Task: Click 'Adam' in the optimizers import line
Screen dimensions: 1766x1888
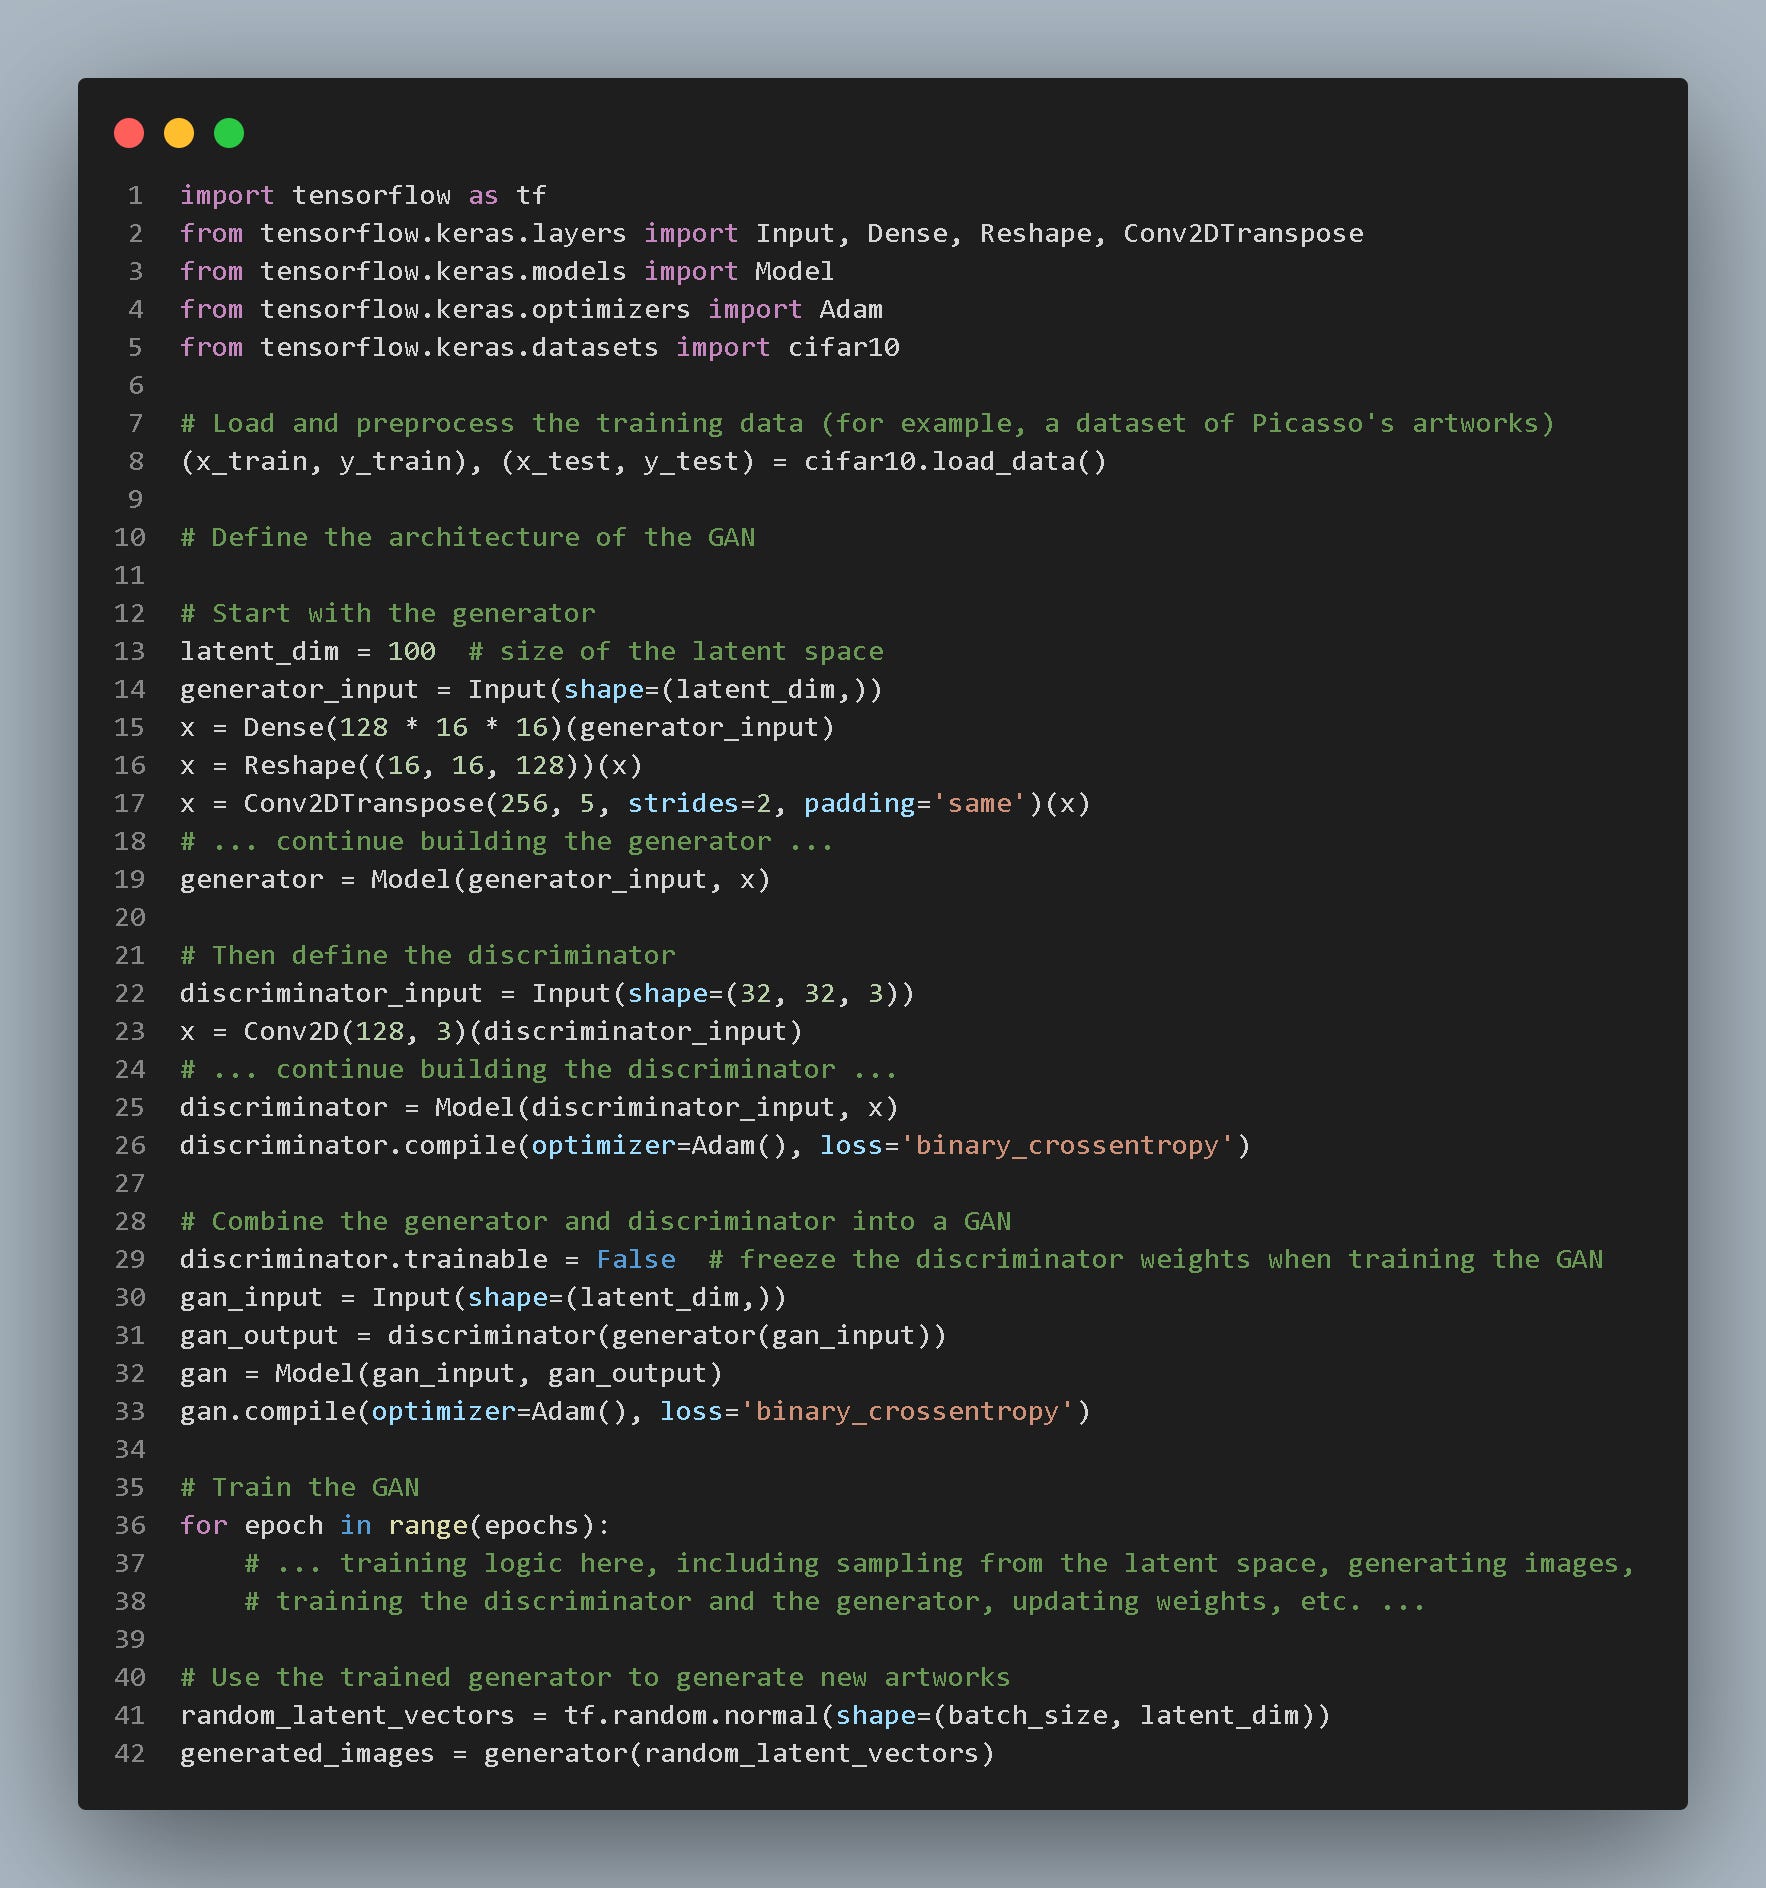Action: (x=851, y=309)
